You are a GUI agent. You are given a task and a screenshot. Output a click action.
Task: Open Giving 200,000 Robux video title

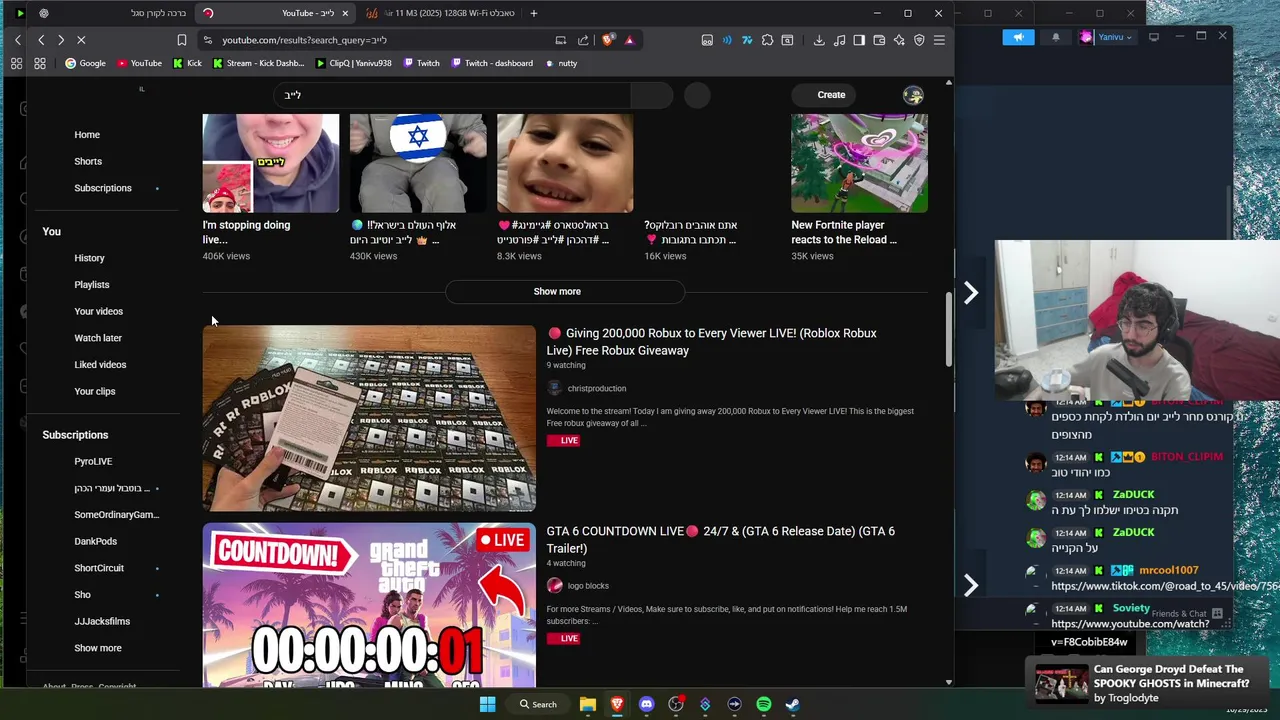pyautogui.click(x=711, y=342)
